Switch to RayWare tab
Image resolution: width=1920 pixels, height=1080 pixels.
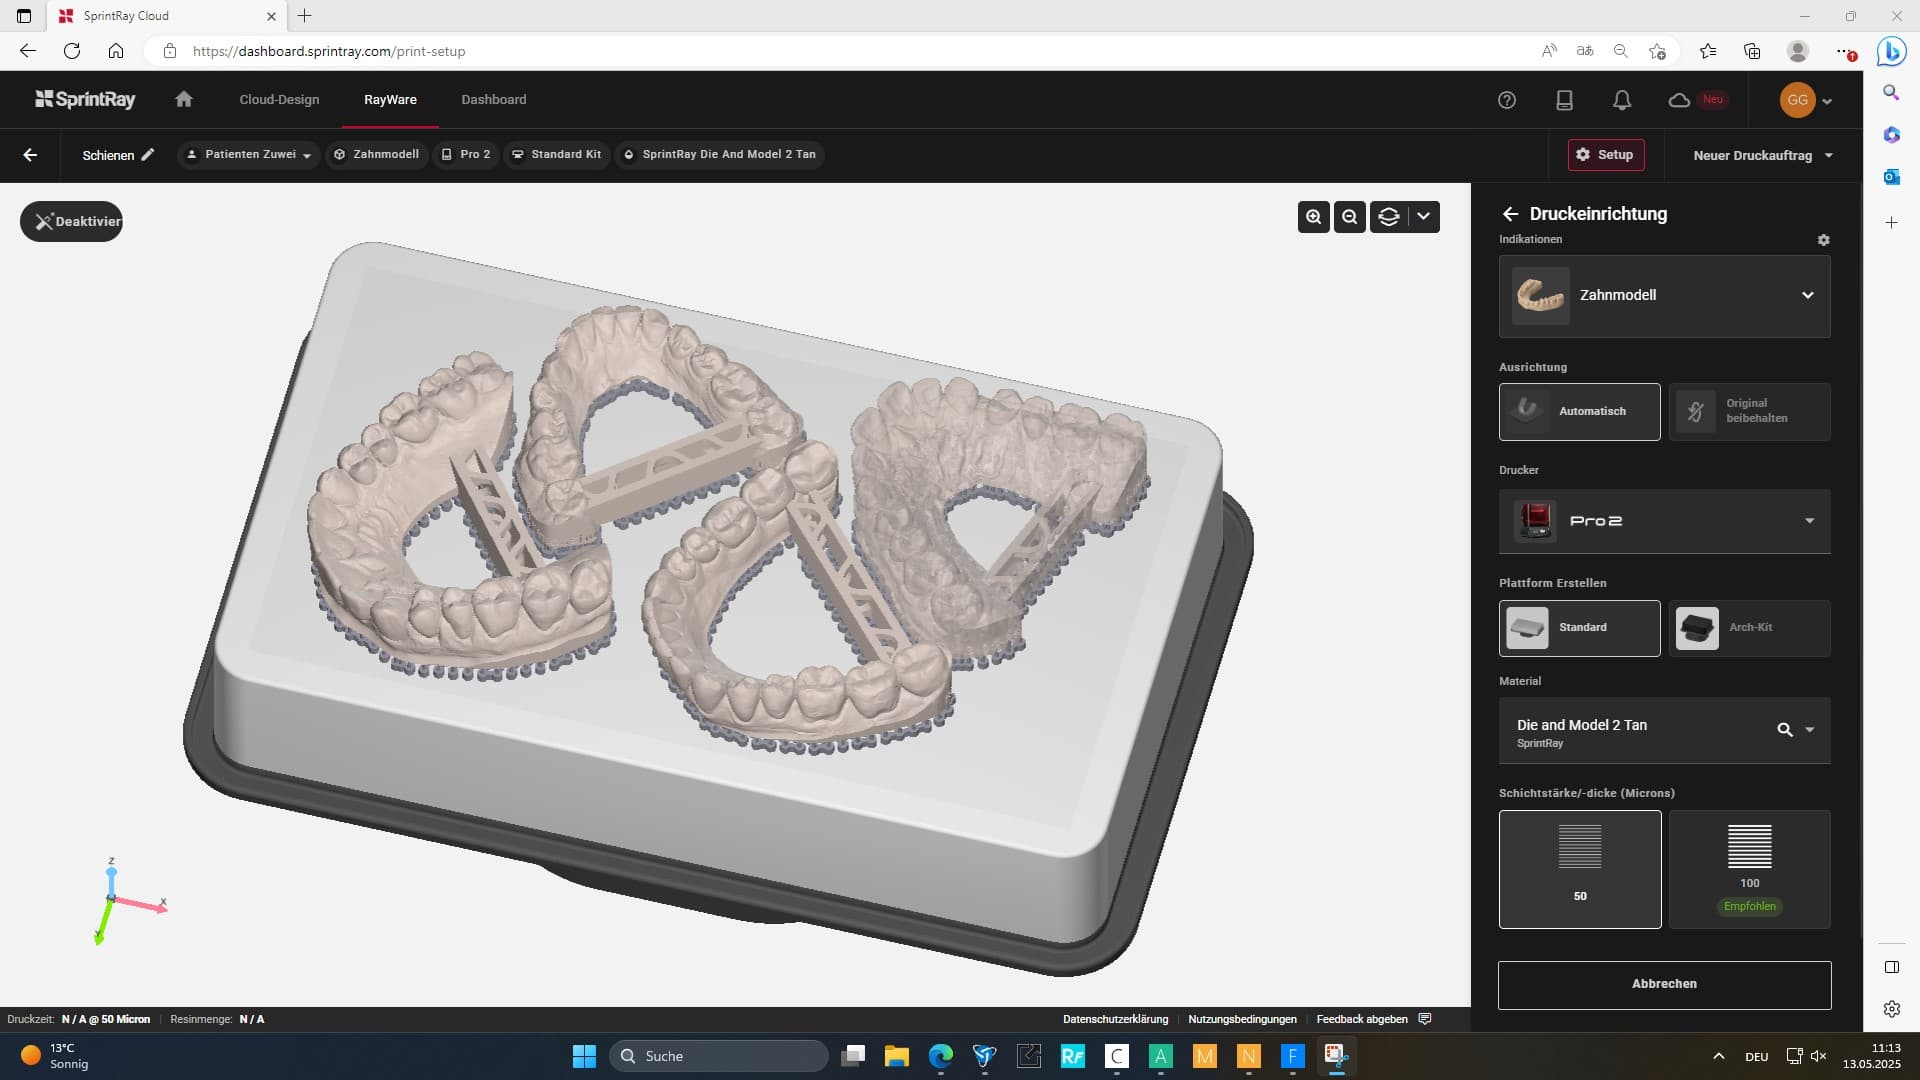(x=390, y=99)
